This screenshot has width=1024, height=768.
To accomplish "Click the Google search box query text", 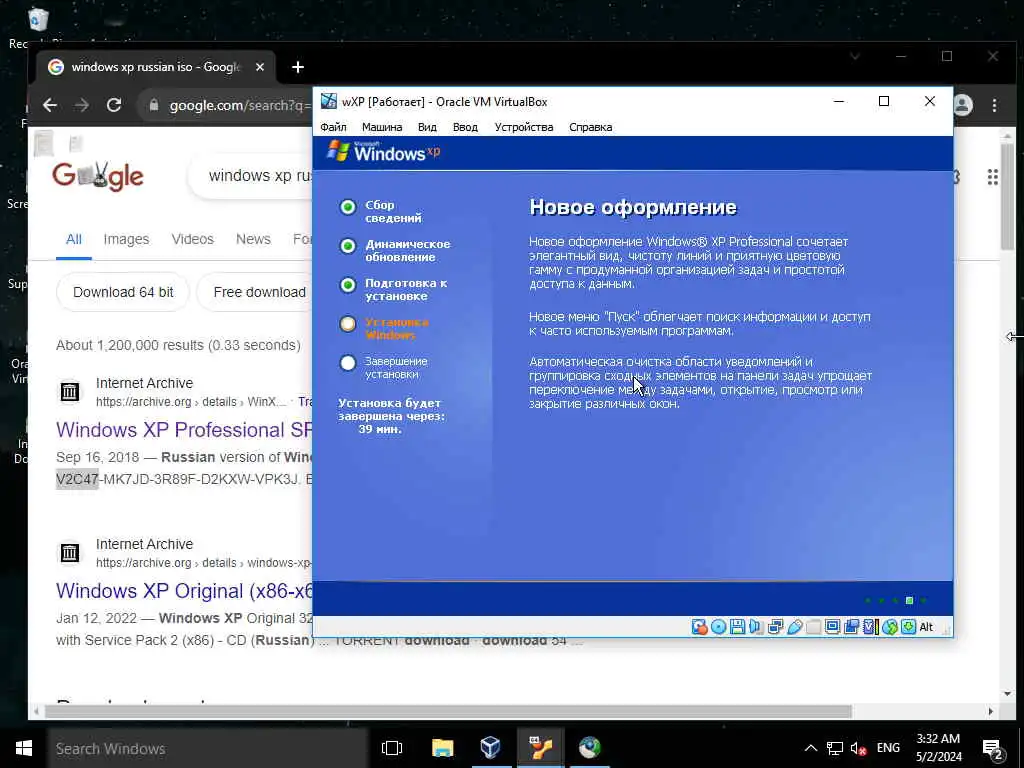I will 260,176.
